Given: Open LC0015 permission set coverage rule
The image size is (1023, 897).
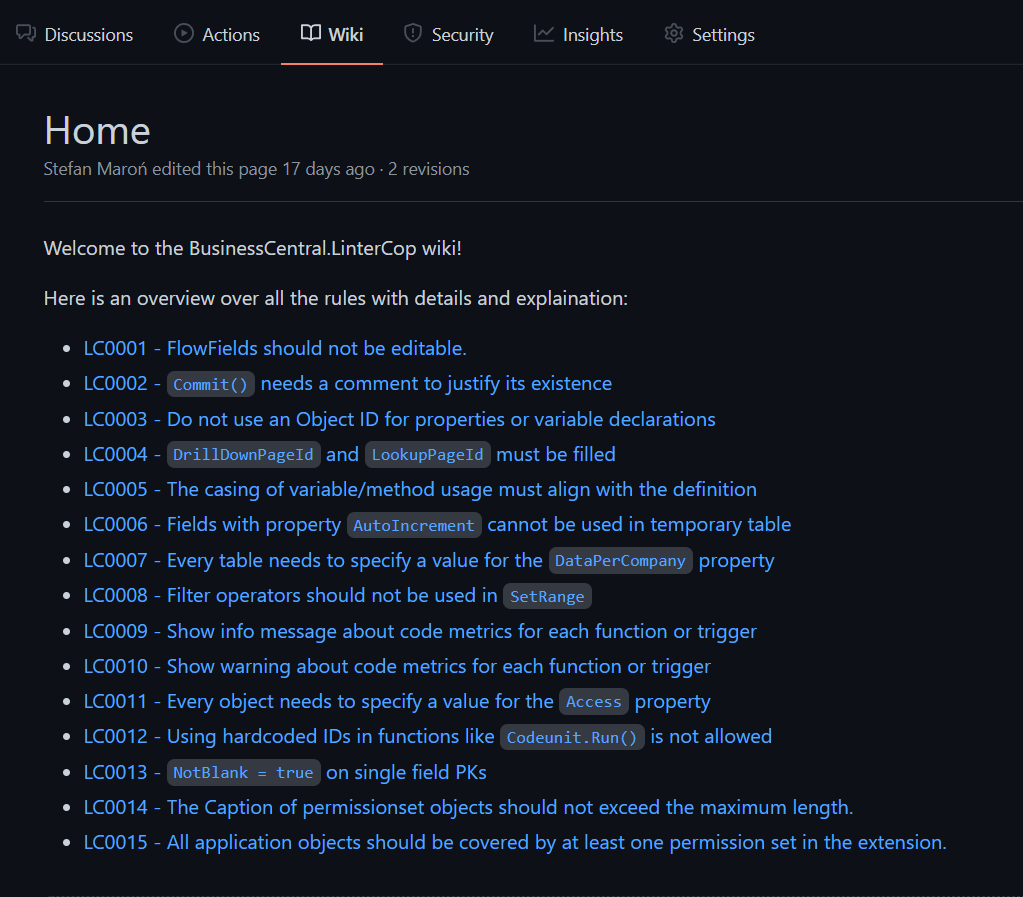Looking at the screenshot, I should pos(514,843).
